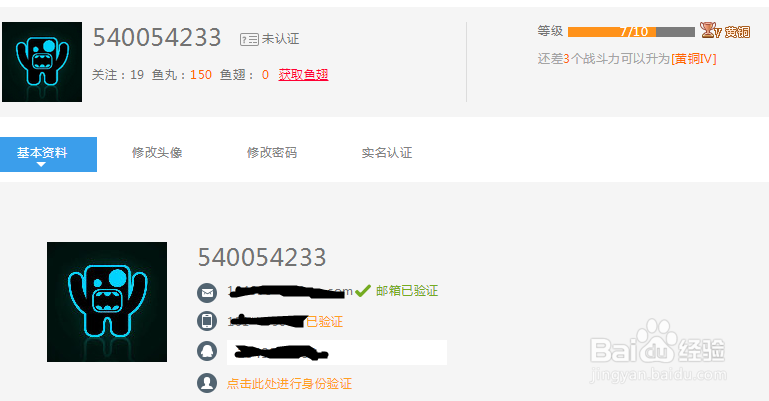The image size is (769, 401).
Task: Click the QQ number input field
Action: tap(337, 352)
